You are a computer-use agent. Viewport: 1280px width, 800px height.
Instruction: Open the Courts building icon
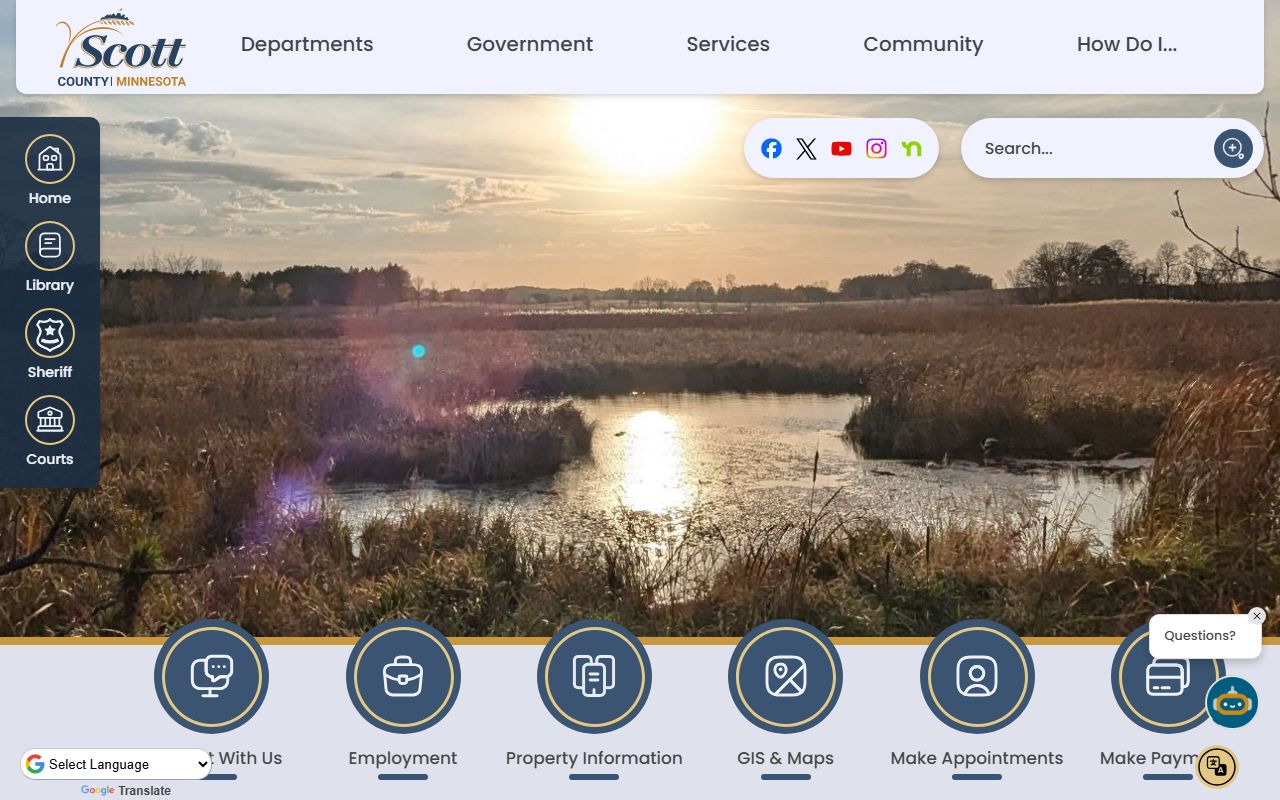pos(50,420)
